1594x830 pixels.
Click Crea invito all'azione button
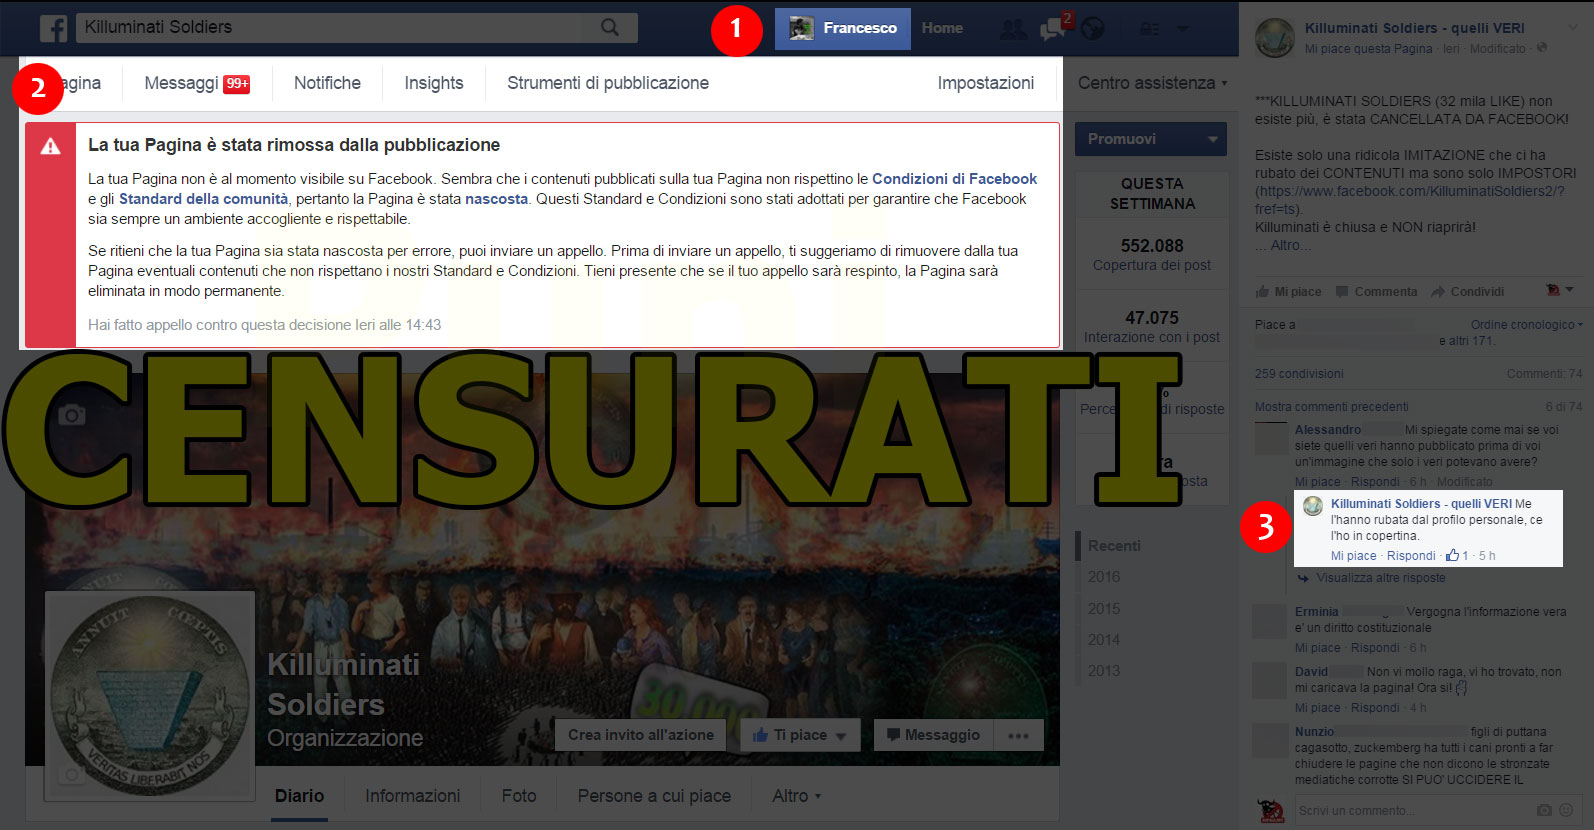coord(641,735)
